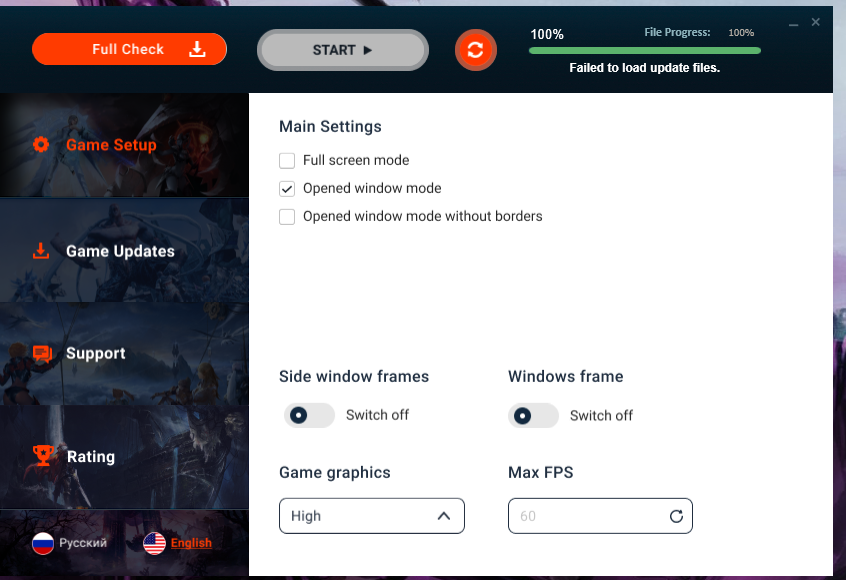This screenshot has height=580, width=846.
Task: Select the English language link
Action: click(191, 543)
